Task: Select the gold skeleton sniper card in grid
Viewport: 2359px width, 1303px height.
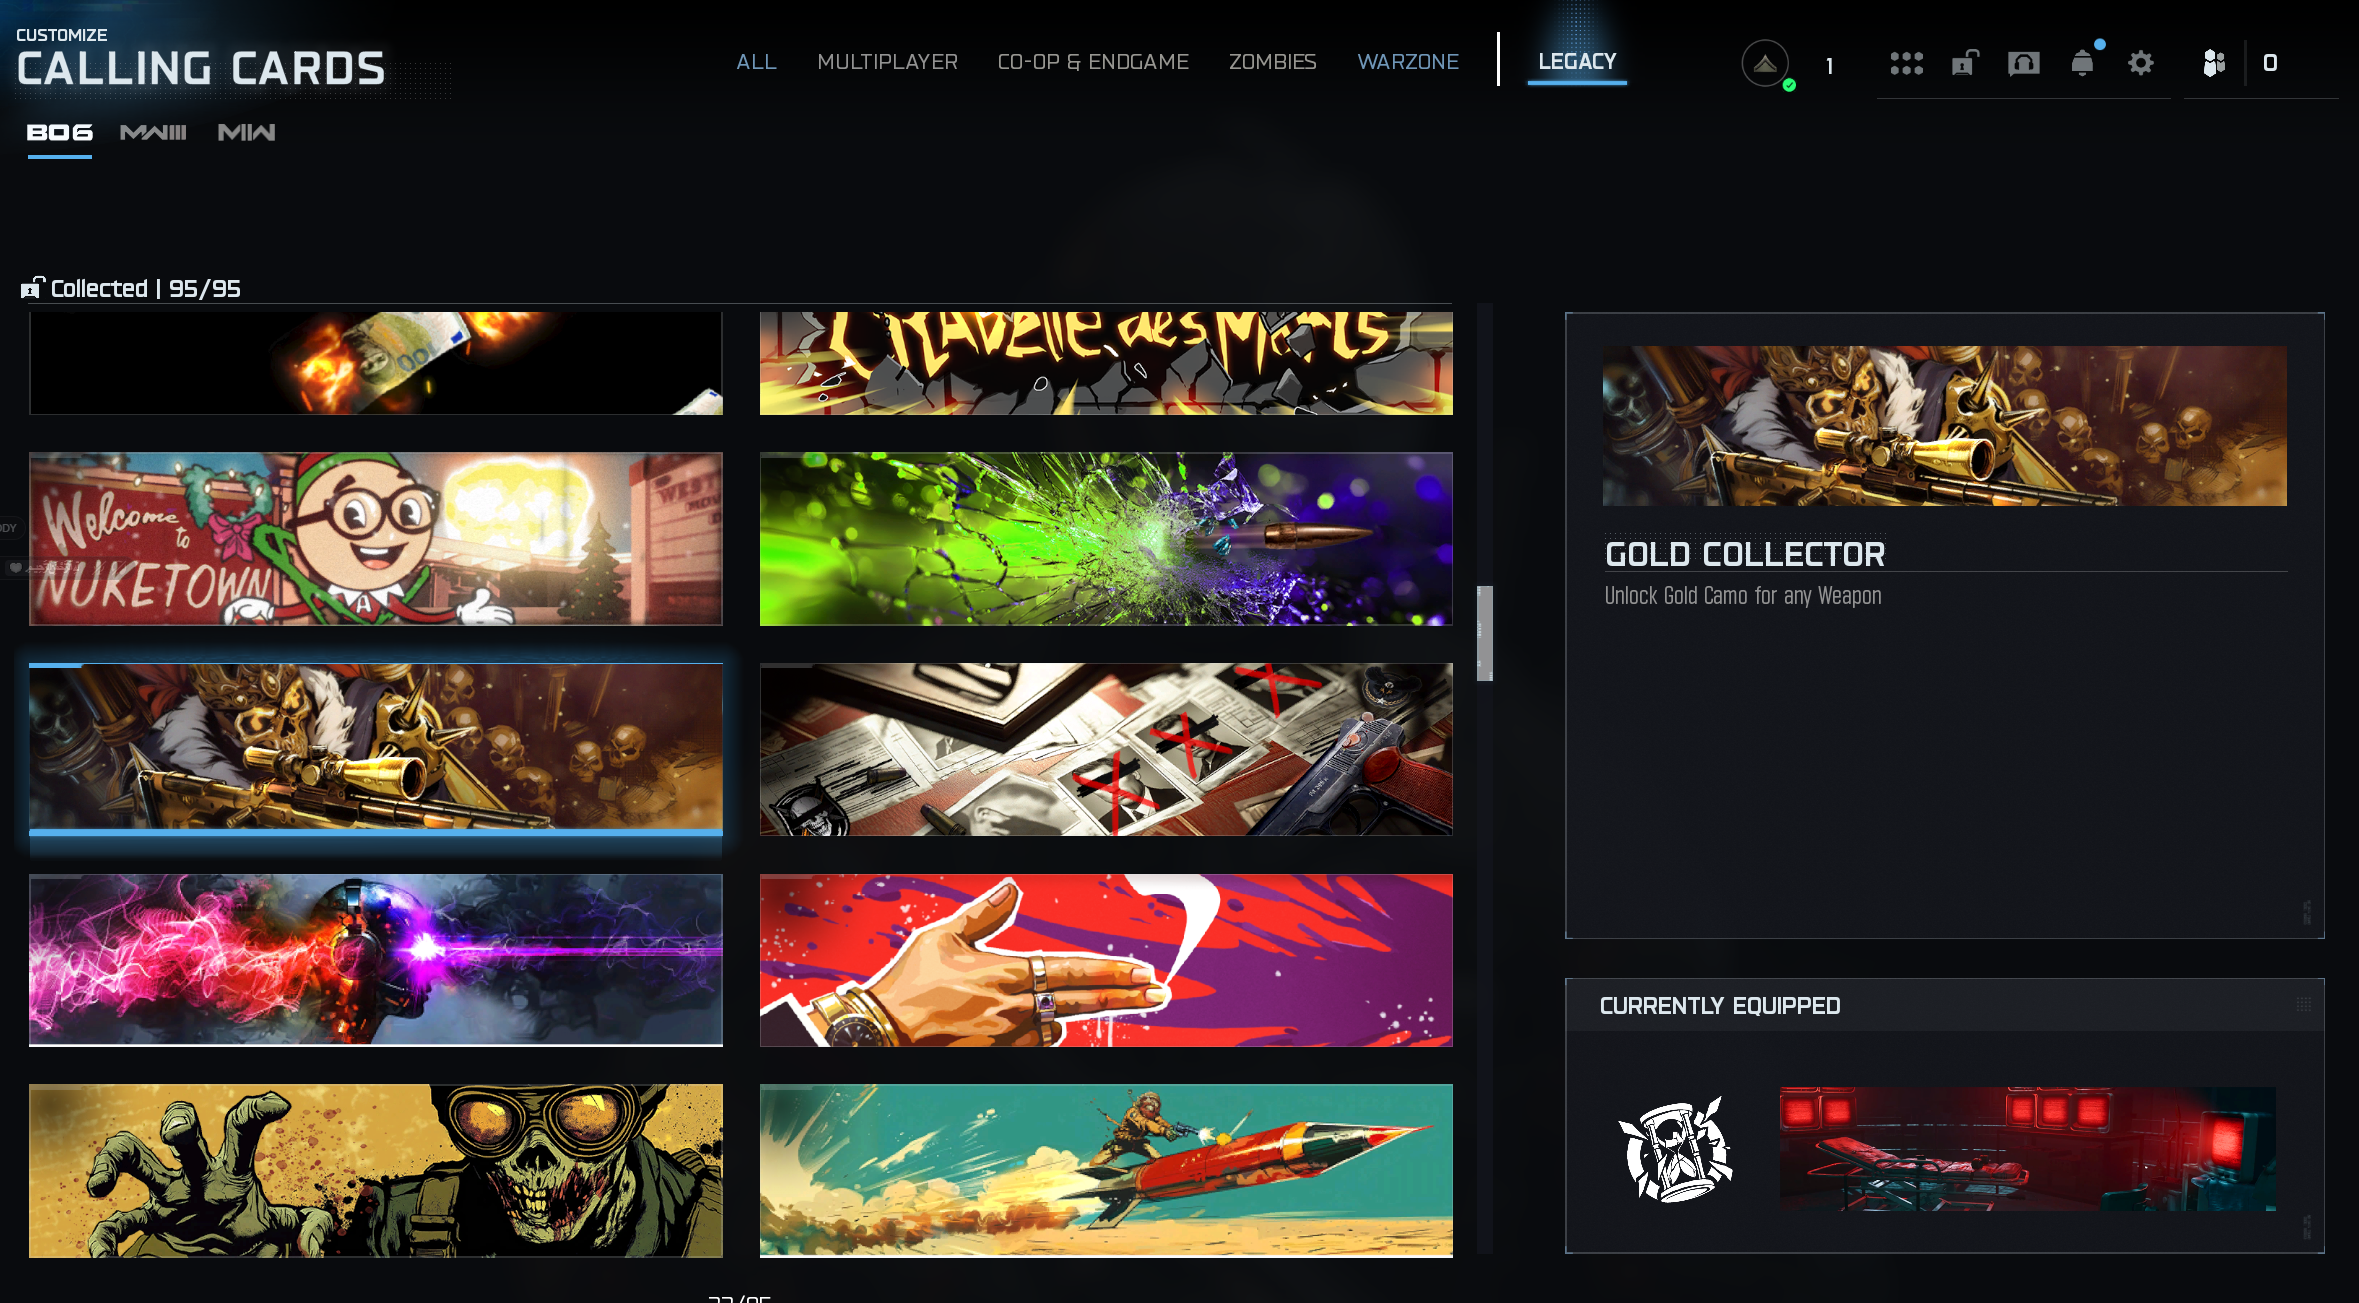Action: click(x=376, y=749)
